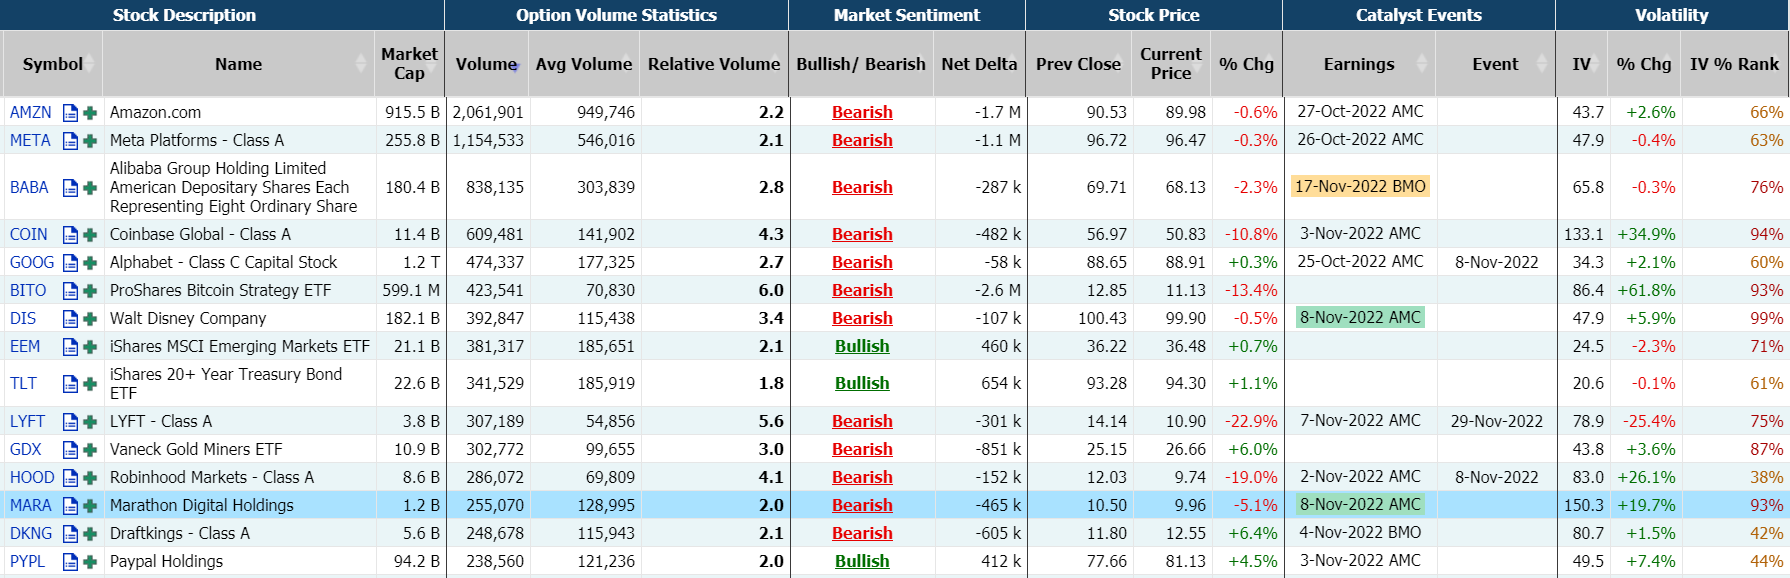Open the document icon in META row
The image size is (1790, 578).
[70, 141]
